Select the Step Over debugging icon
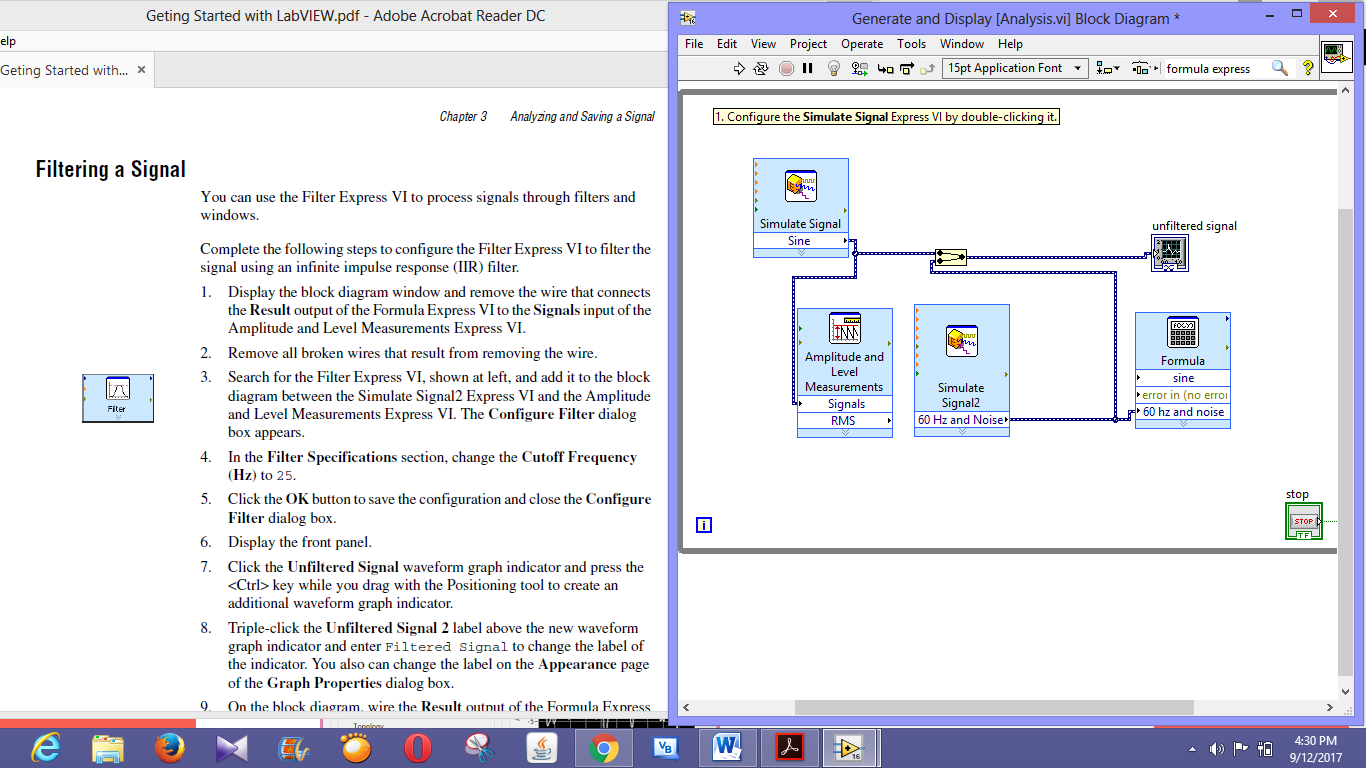The image size is (1366, 768). coord(908,68)
